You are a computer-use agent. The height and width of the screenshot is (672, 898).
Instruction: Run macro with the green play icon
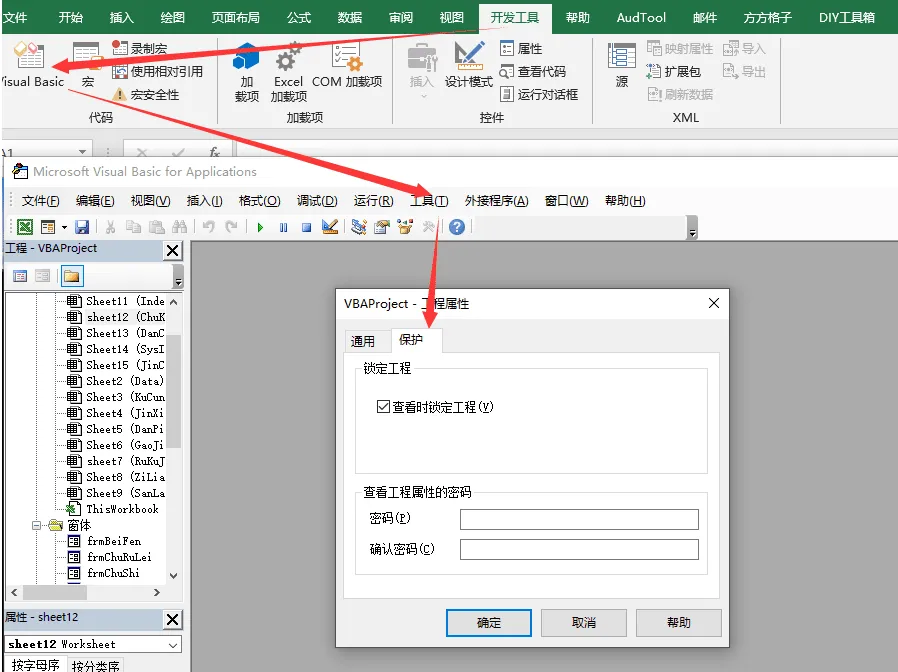[x=260, y=227]
